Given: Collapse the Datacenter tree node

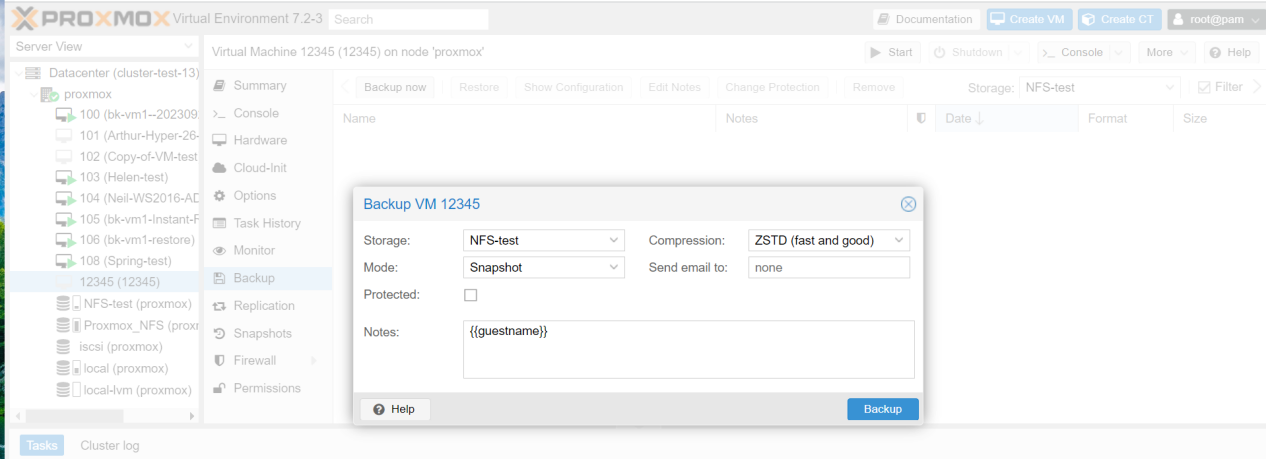Looking at the screenshot, I should coord(18,73).
